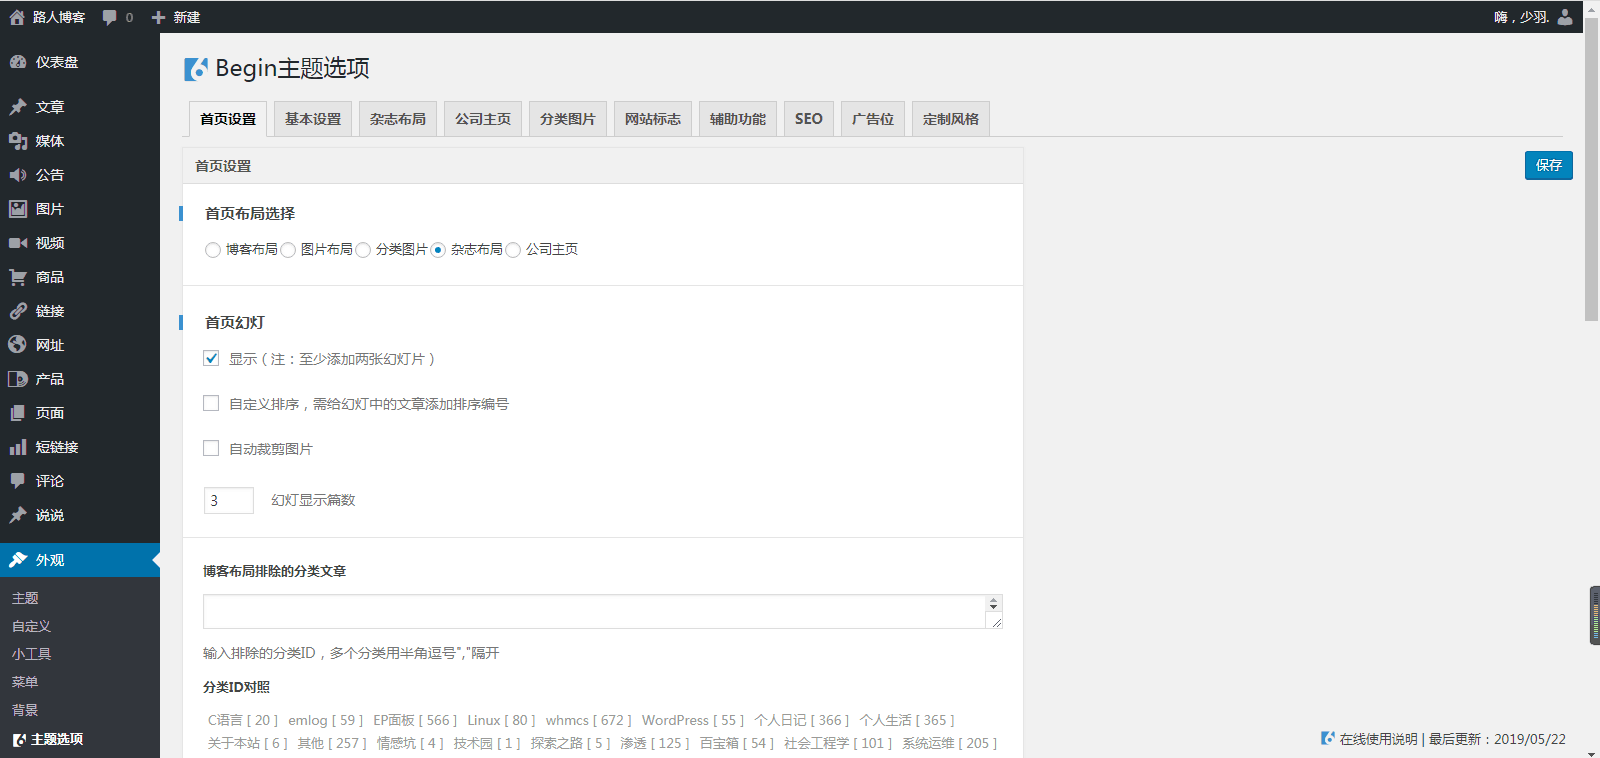Open the 定制风格 tab
This screenshot has height=758, width=1600.
click(x=951, y=119)
